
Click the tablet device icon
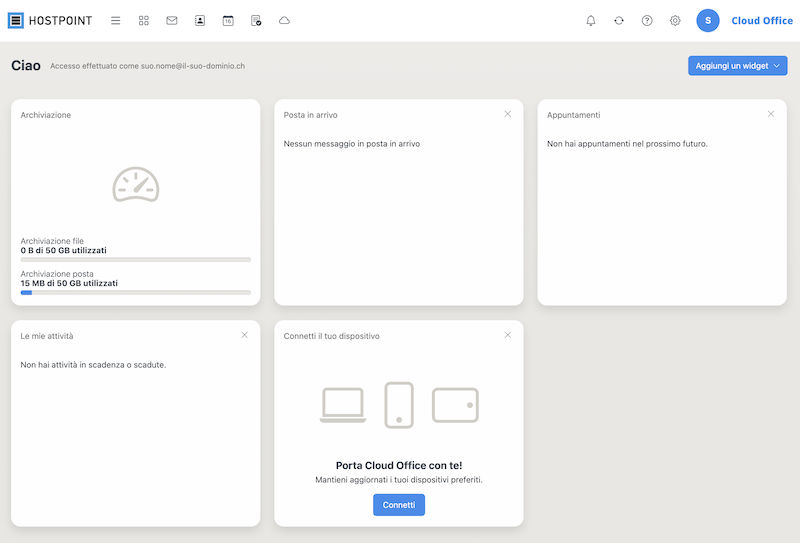point(455,405)
